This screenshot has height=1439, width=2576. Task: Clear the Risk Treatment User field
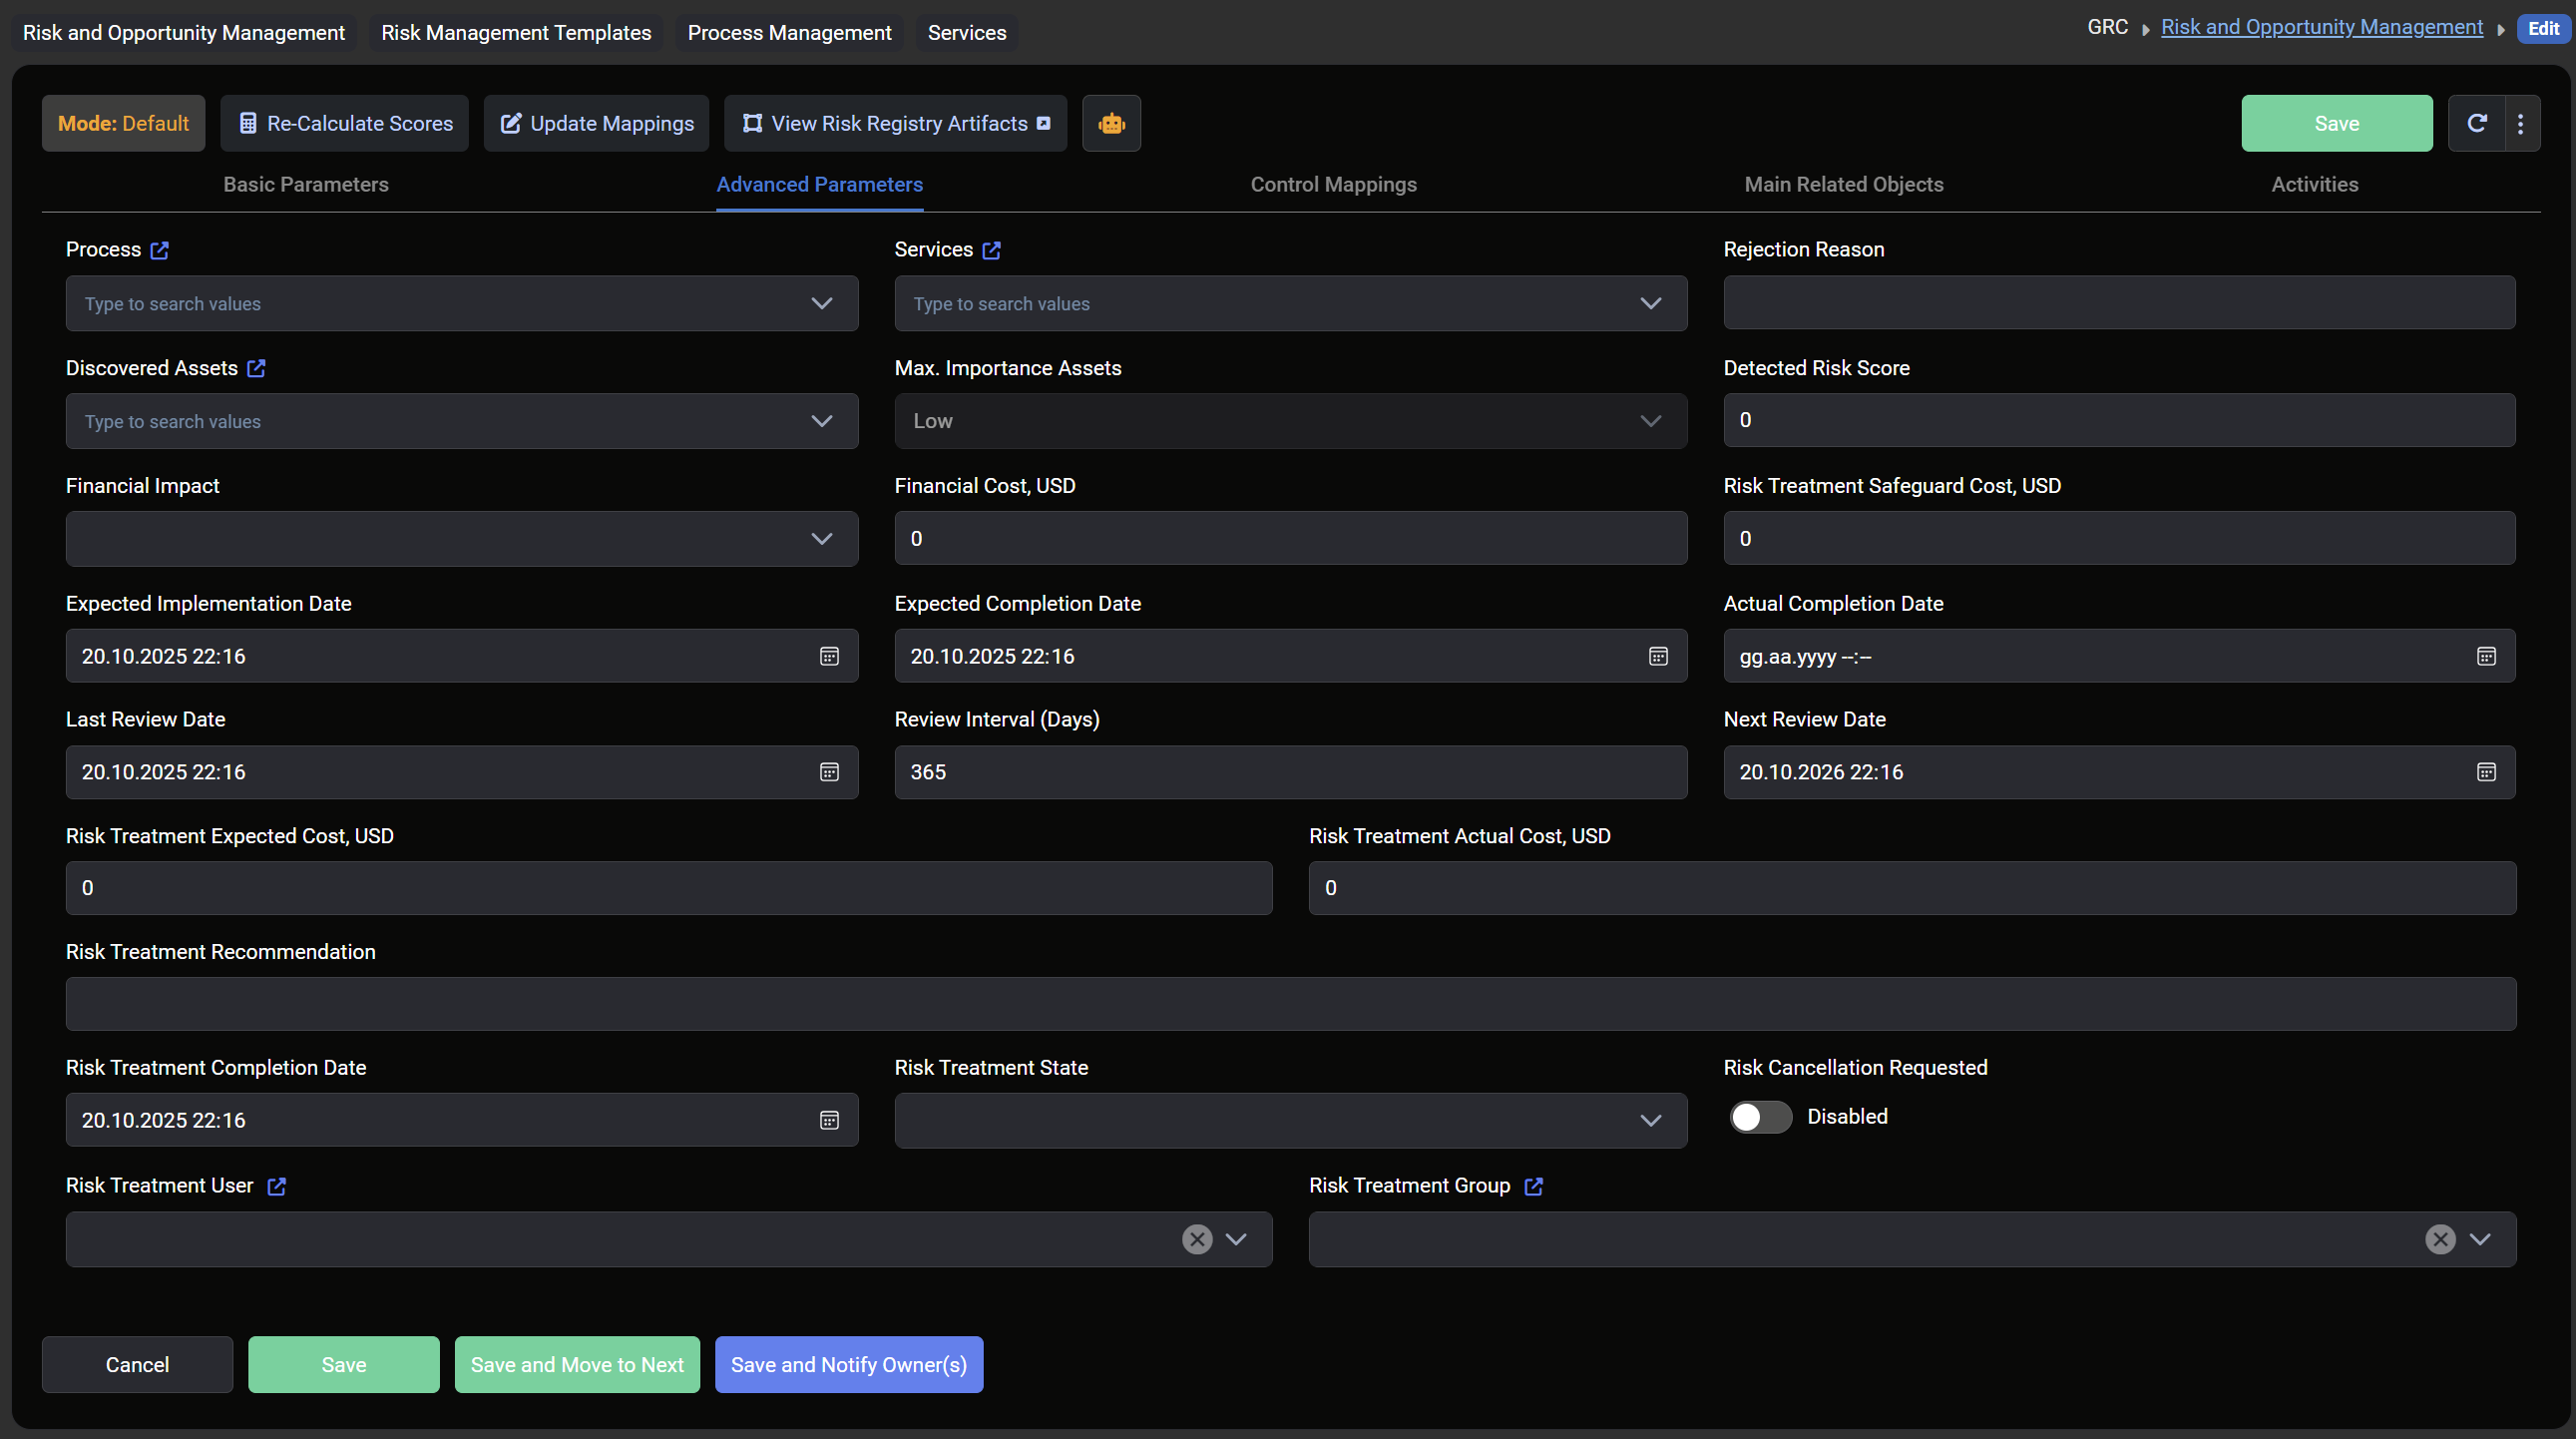pos(1197,1239)
